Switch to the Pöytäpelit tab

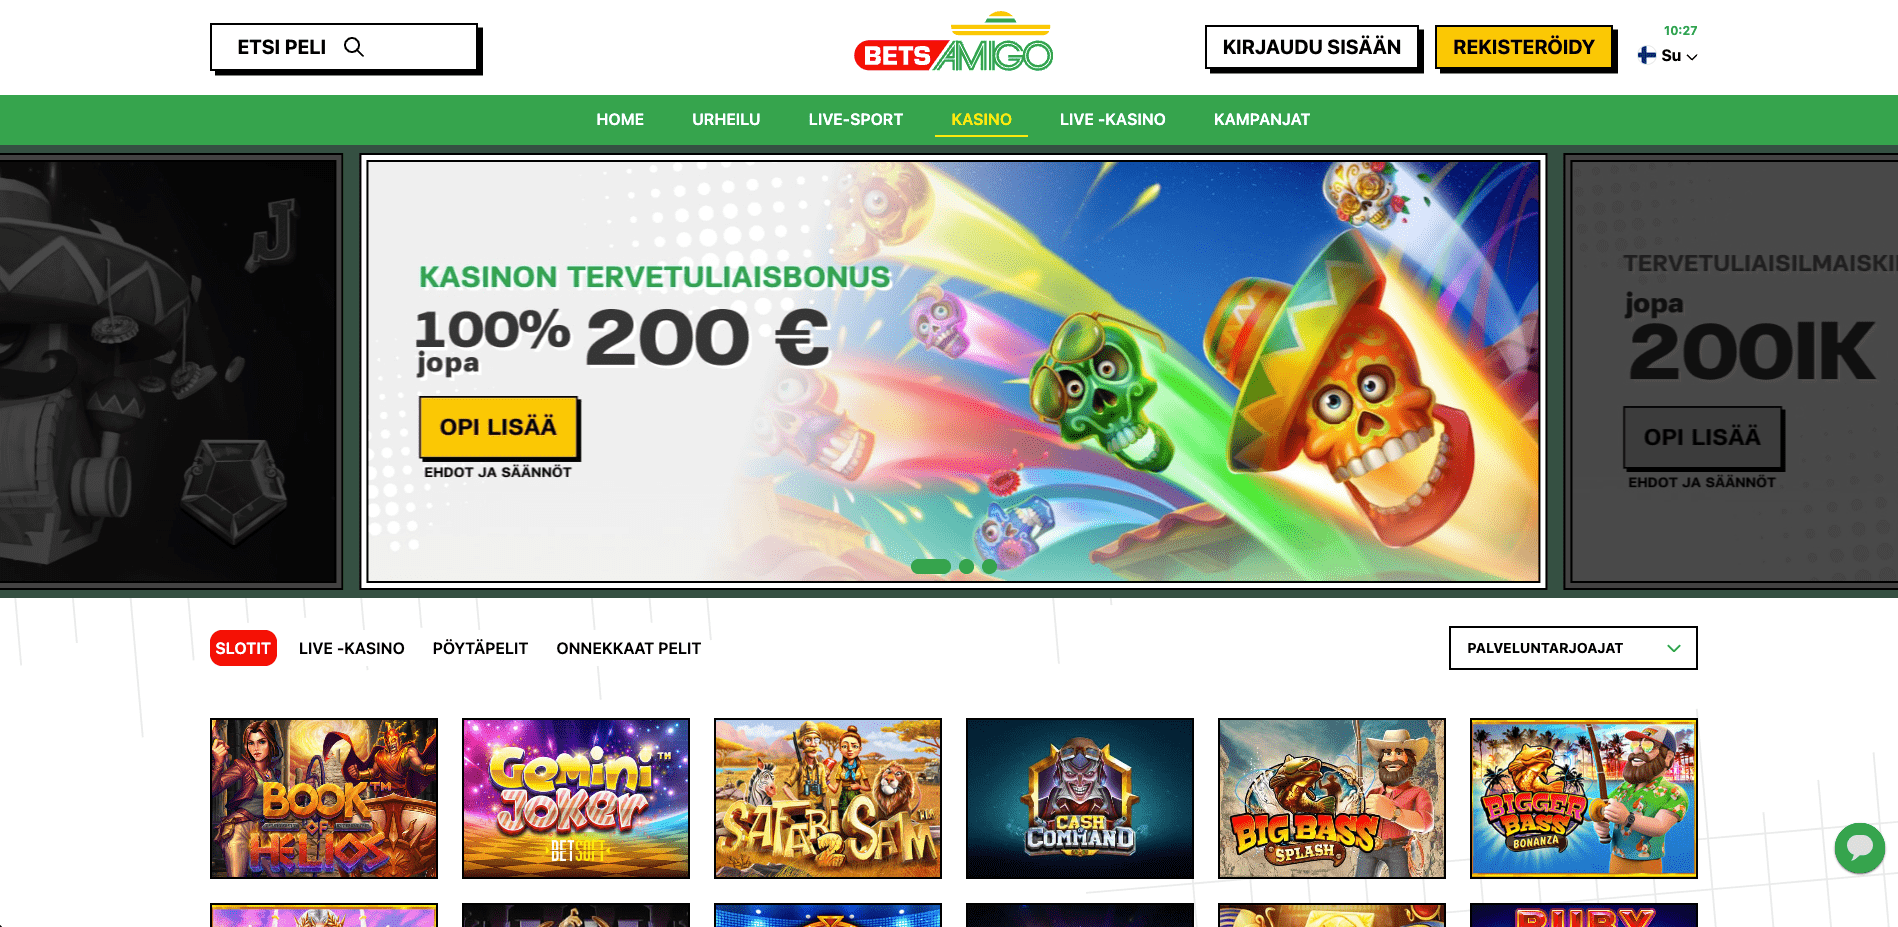point(480,648)
